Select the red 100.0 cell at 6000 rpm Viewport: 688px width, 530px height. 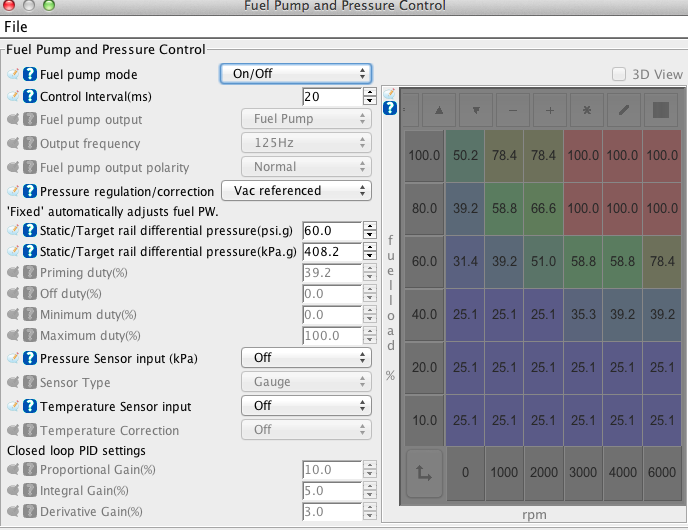661,155
